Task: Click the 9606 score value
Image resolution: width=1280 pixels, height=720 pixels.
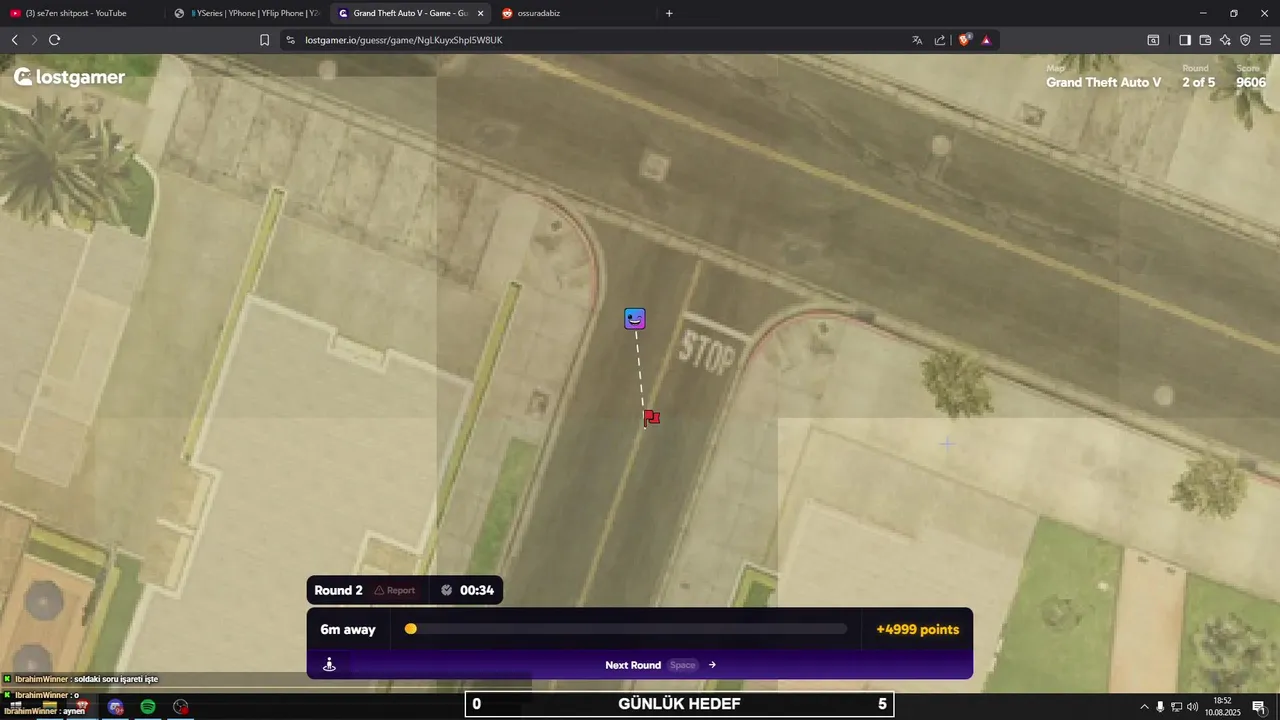Action: click(x=1251, y=82)
